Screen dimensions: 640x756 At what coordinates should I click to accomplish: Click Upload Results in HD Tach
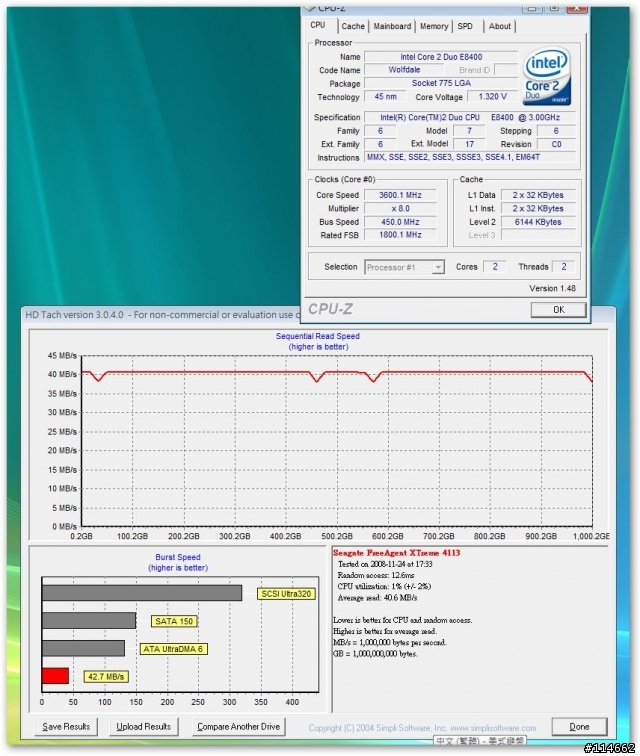(144, 727)
